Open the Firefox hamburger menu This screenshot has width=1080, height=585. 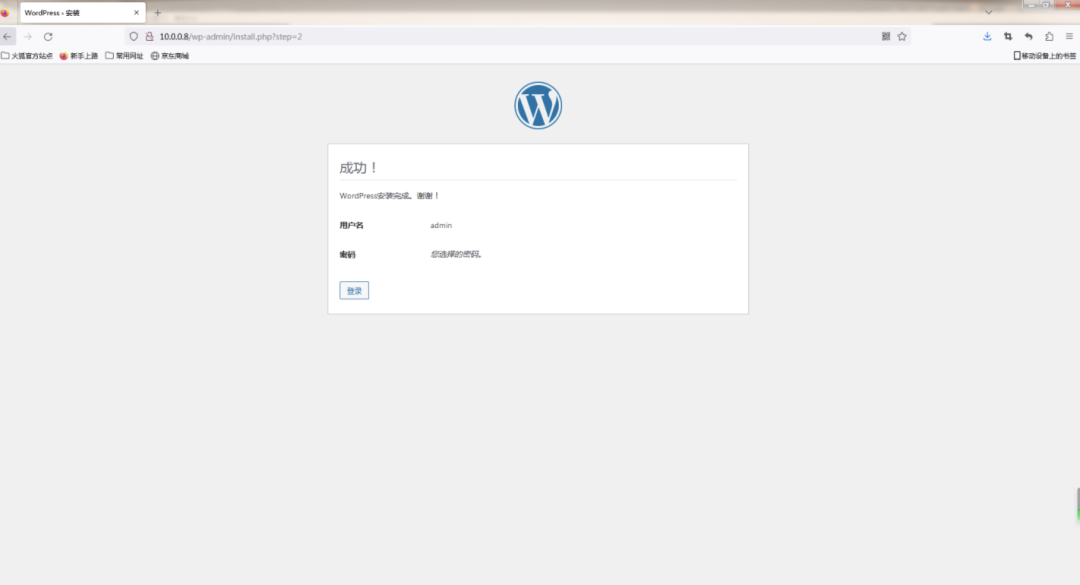click(x=1069, y=37)
